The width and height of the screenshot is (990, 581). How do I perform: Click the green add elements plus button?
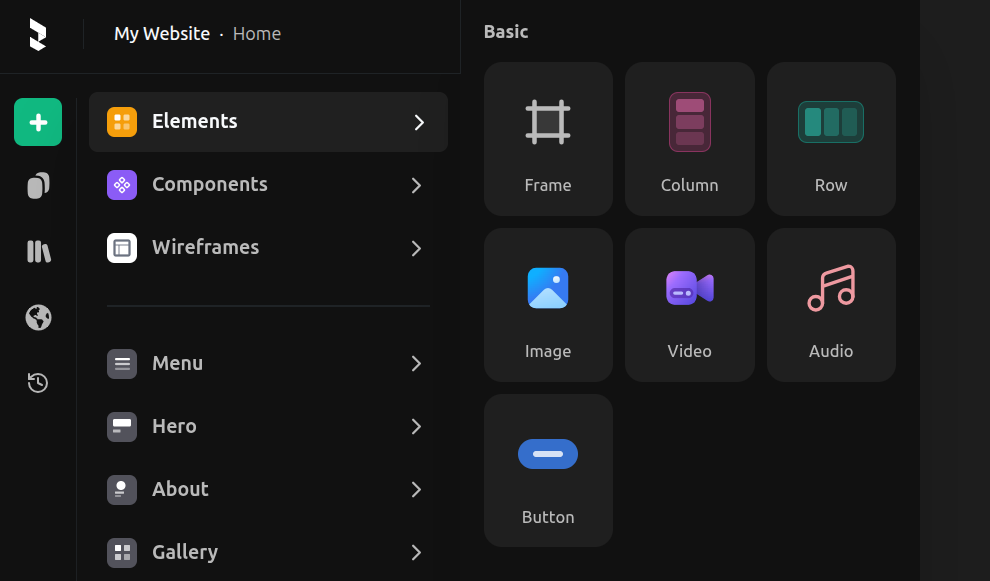click(x=38, y=122)
